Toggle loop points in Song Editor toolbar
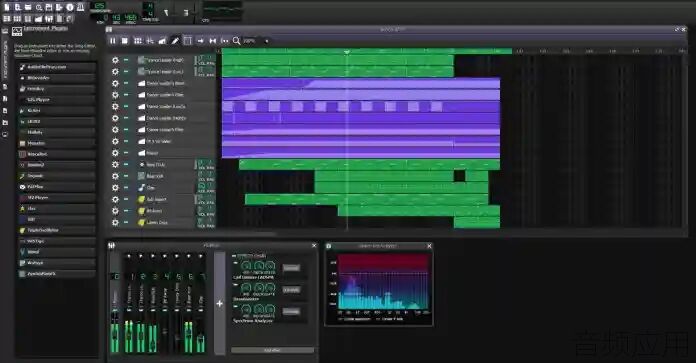 [x=213, y=41]
